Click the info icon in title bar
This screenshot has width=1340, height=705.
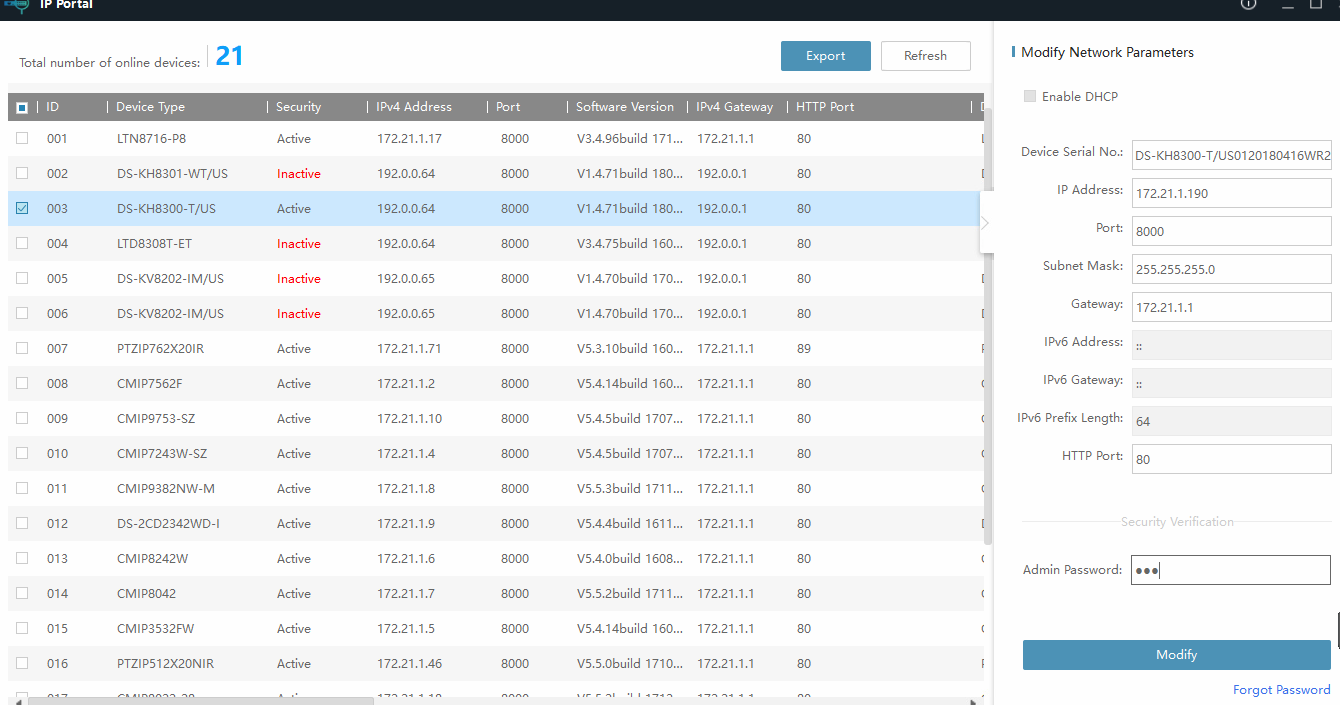pyautogui.click(x=1248, y=4)
